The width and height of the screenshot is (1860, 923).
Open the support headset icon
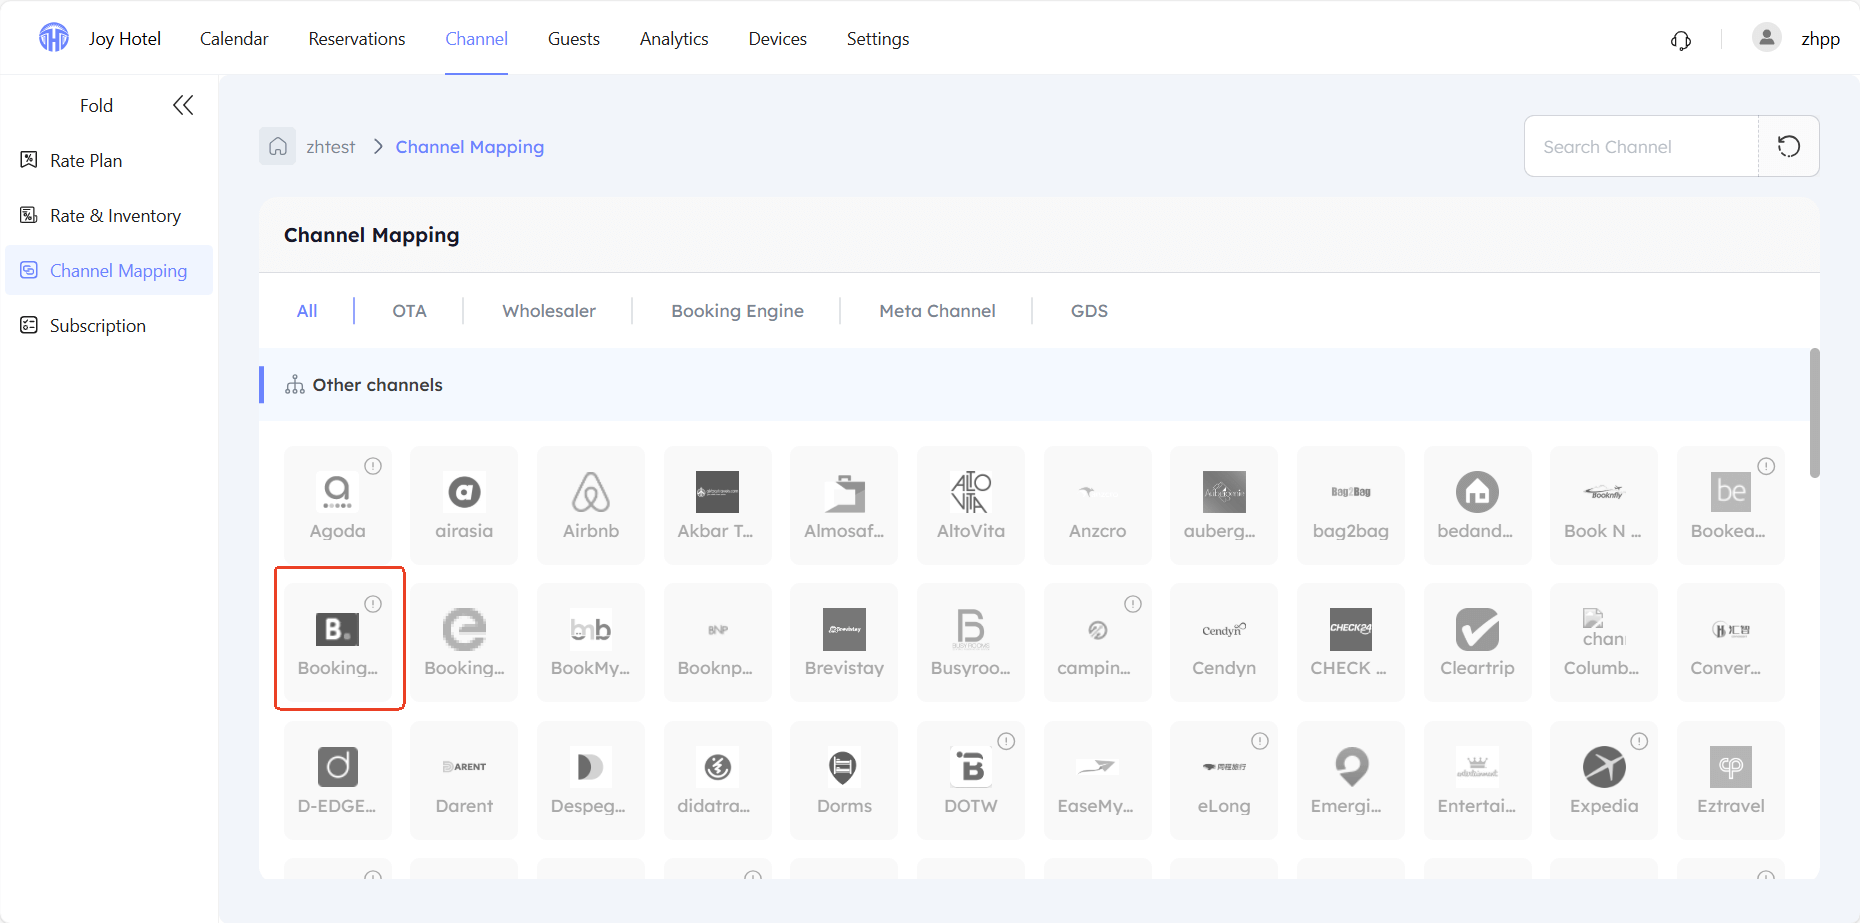[x=1681, y=39]
